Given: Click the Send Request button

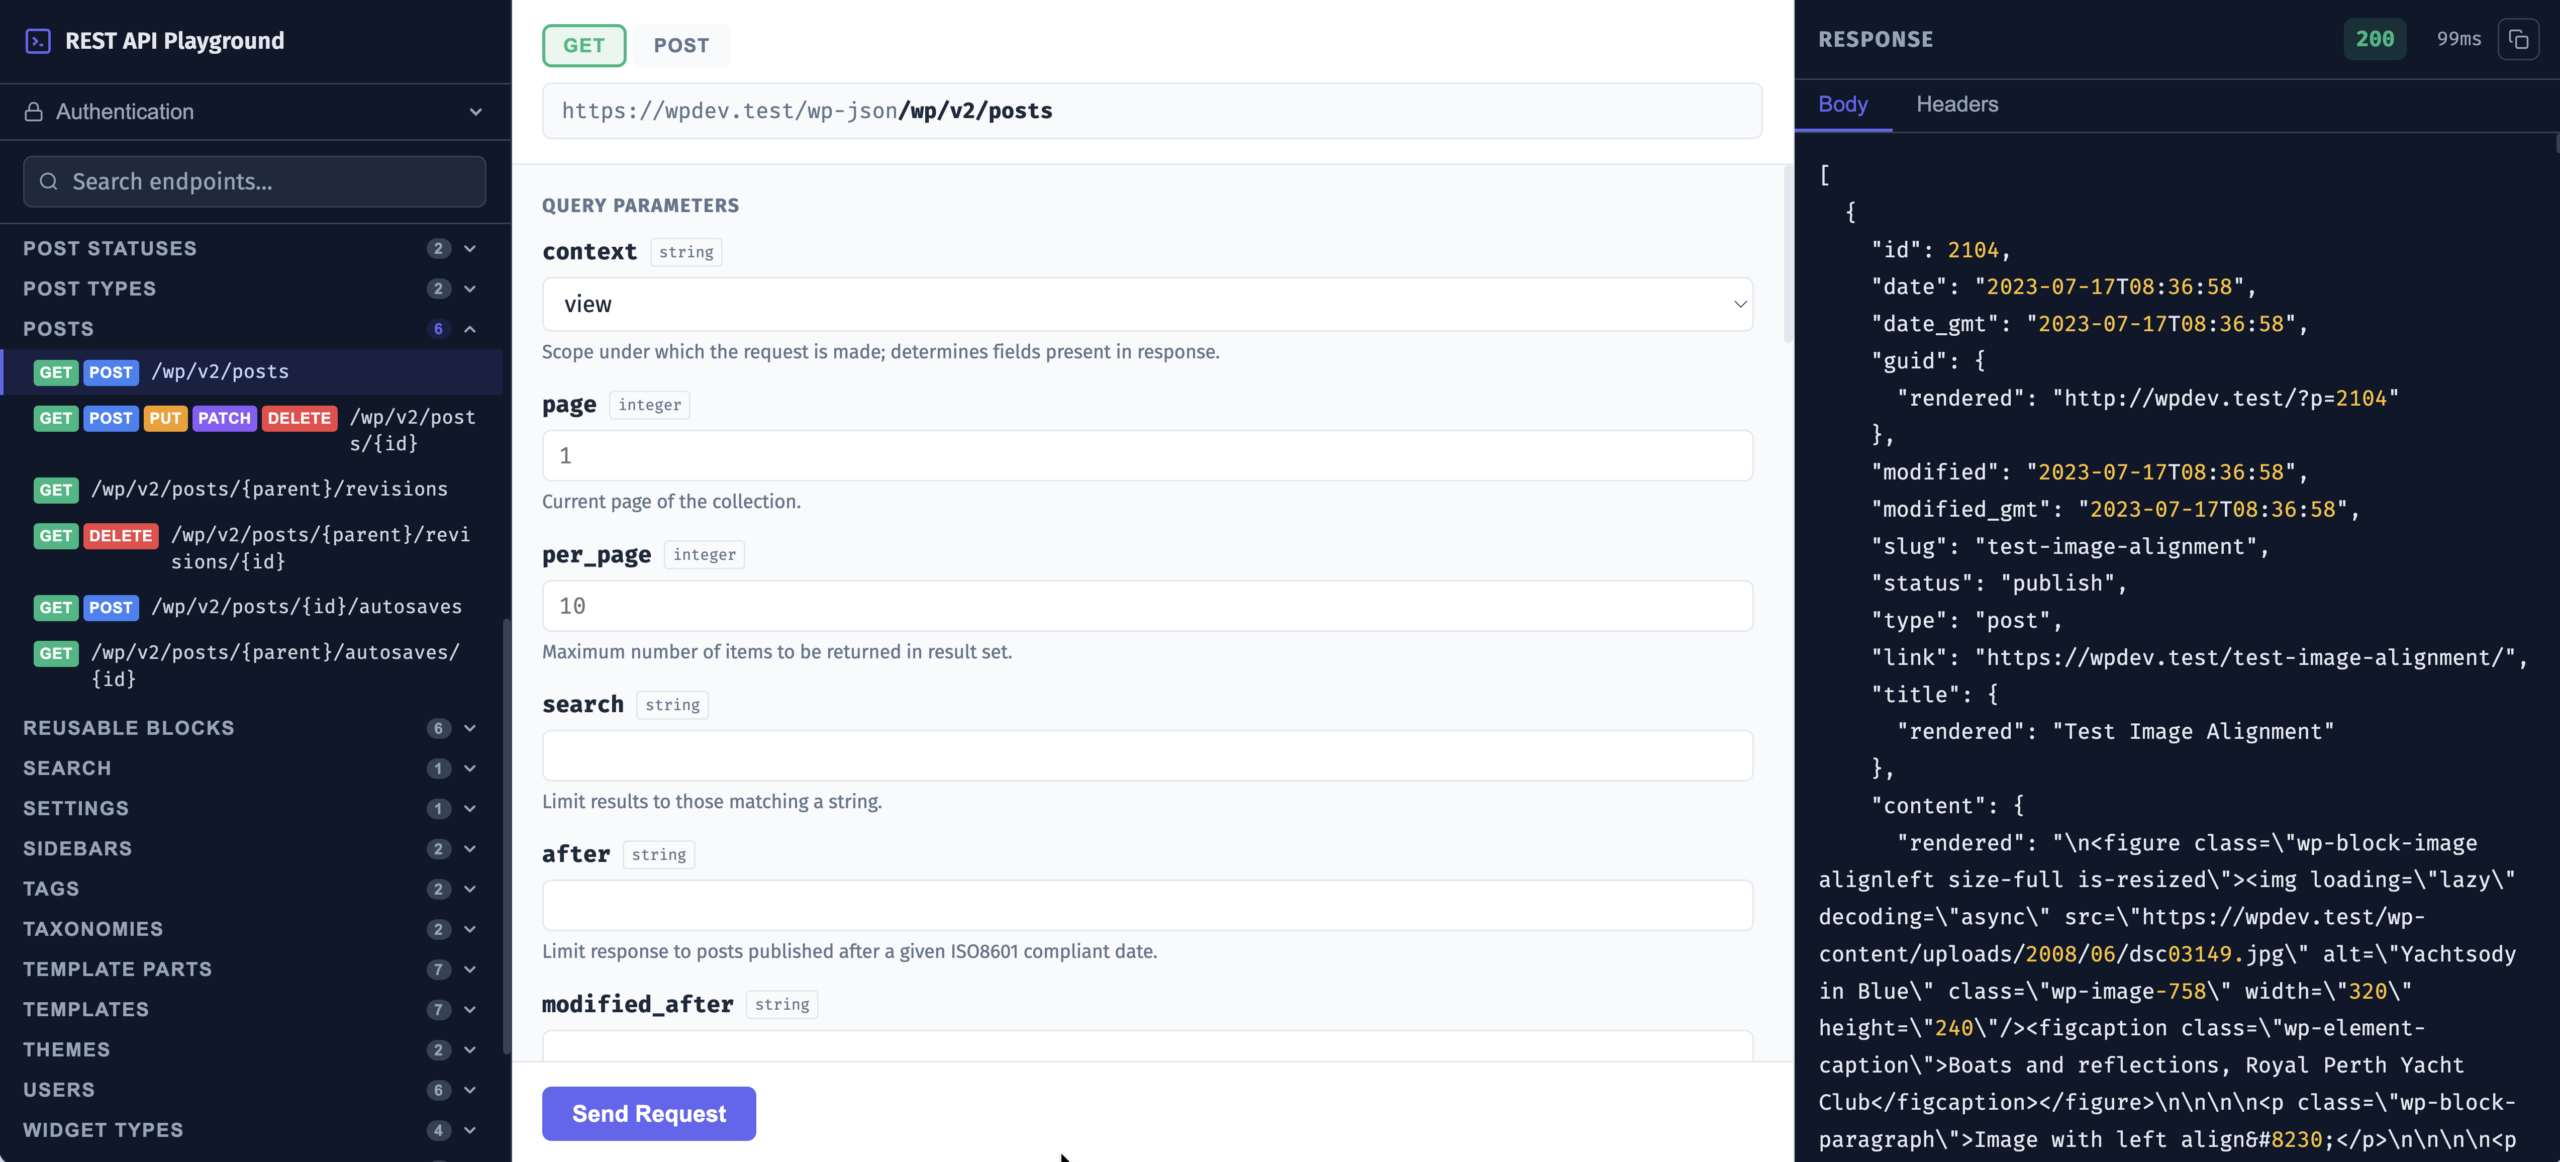Looking at the screenshot, I should tap(648, 1113).
